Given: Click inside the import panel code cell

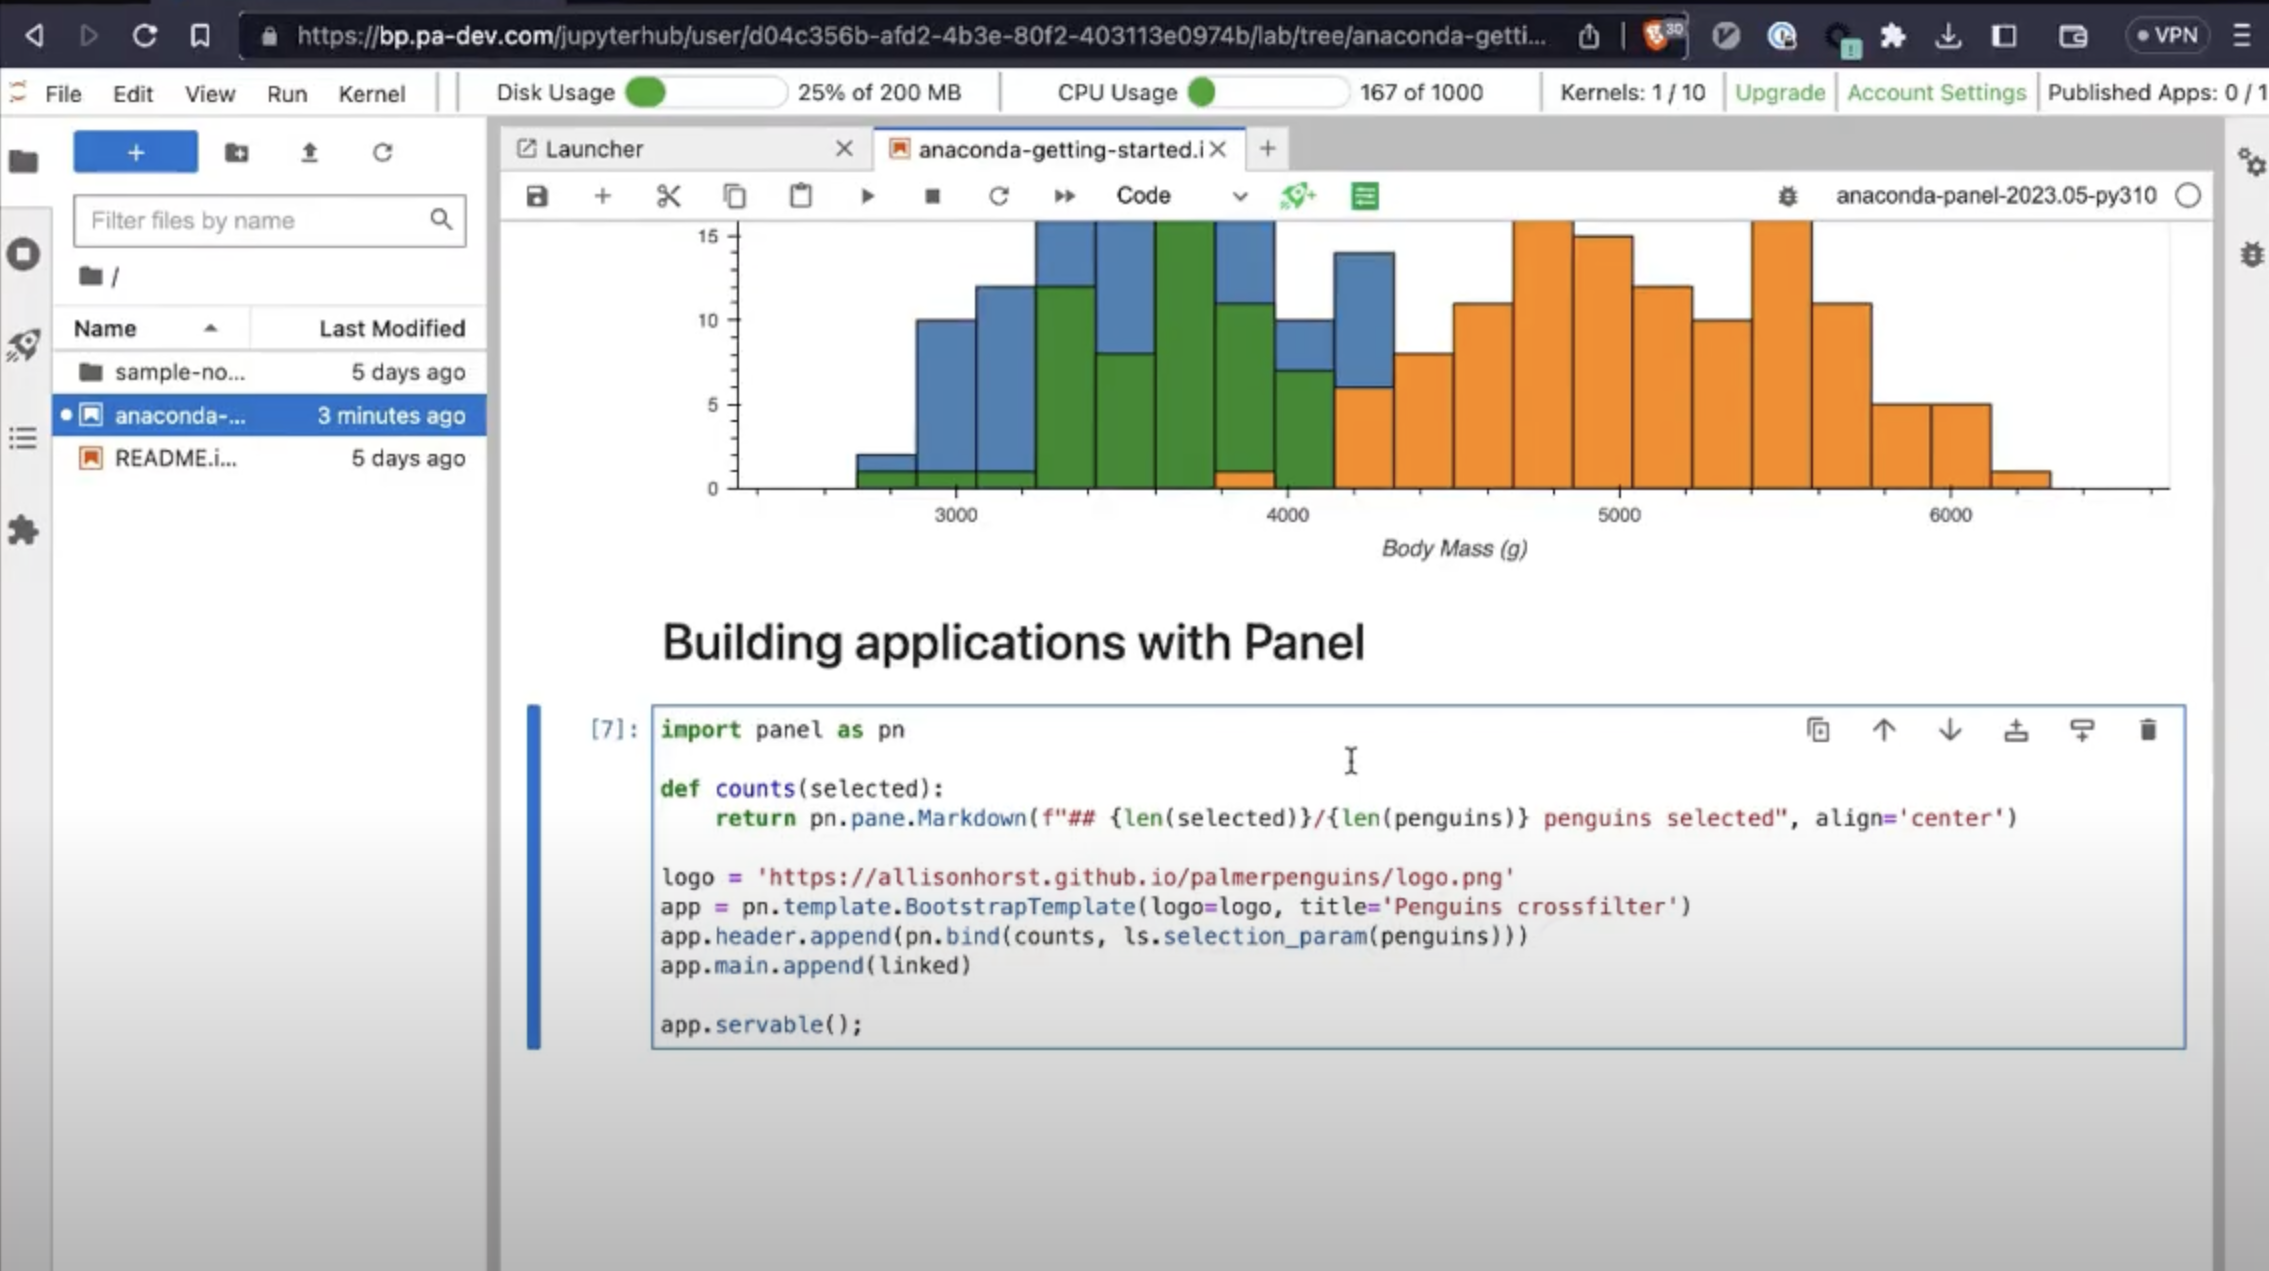Looking at the screenshot, I should pyautogui.click(x=1418, y=877).
